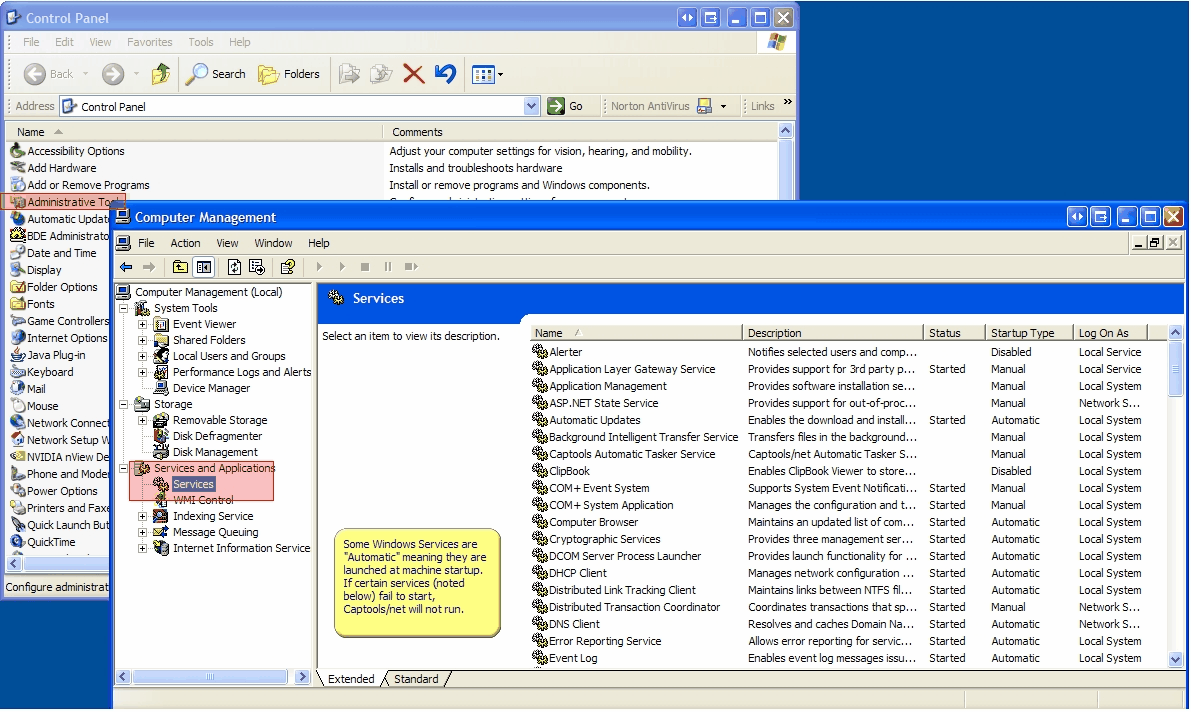The image size is (1191, 712).
Task: Click the Up One Level folder icon
Action: [180, 266]
